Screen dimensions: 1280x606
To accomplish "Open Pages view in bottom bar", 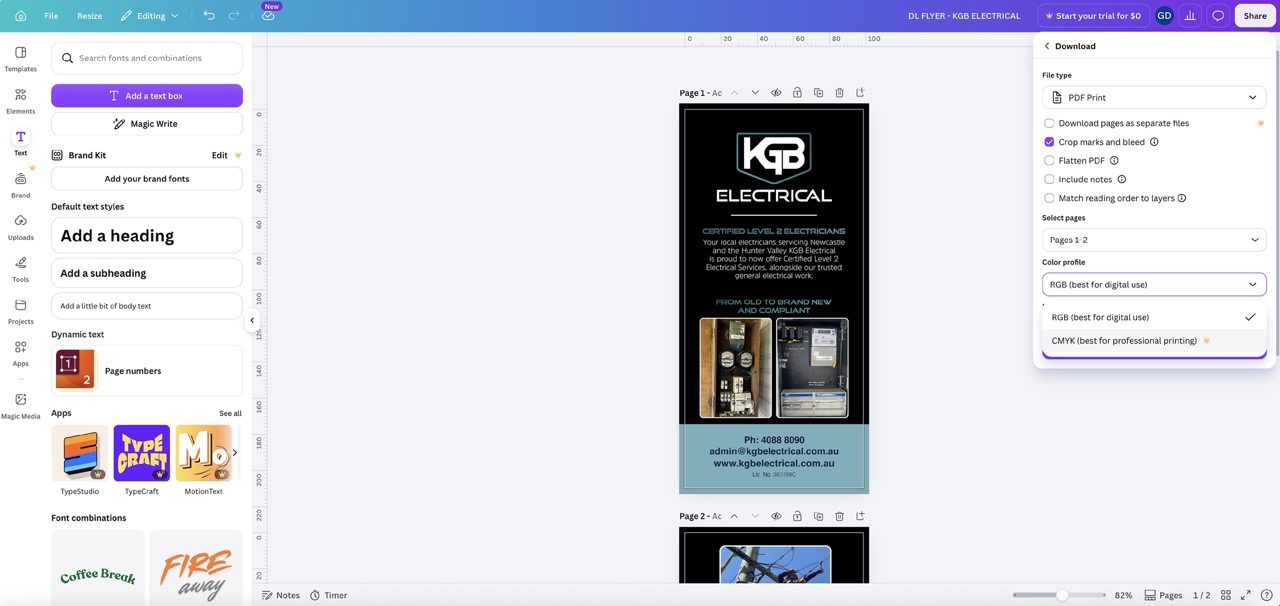I will (x=1163, y=595).
